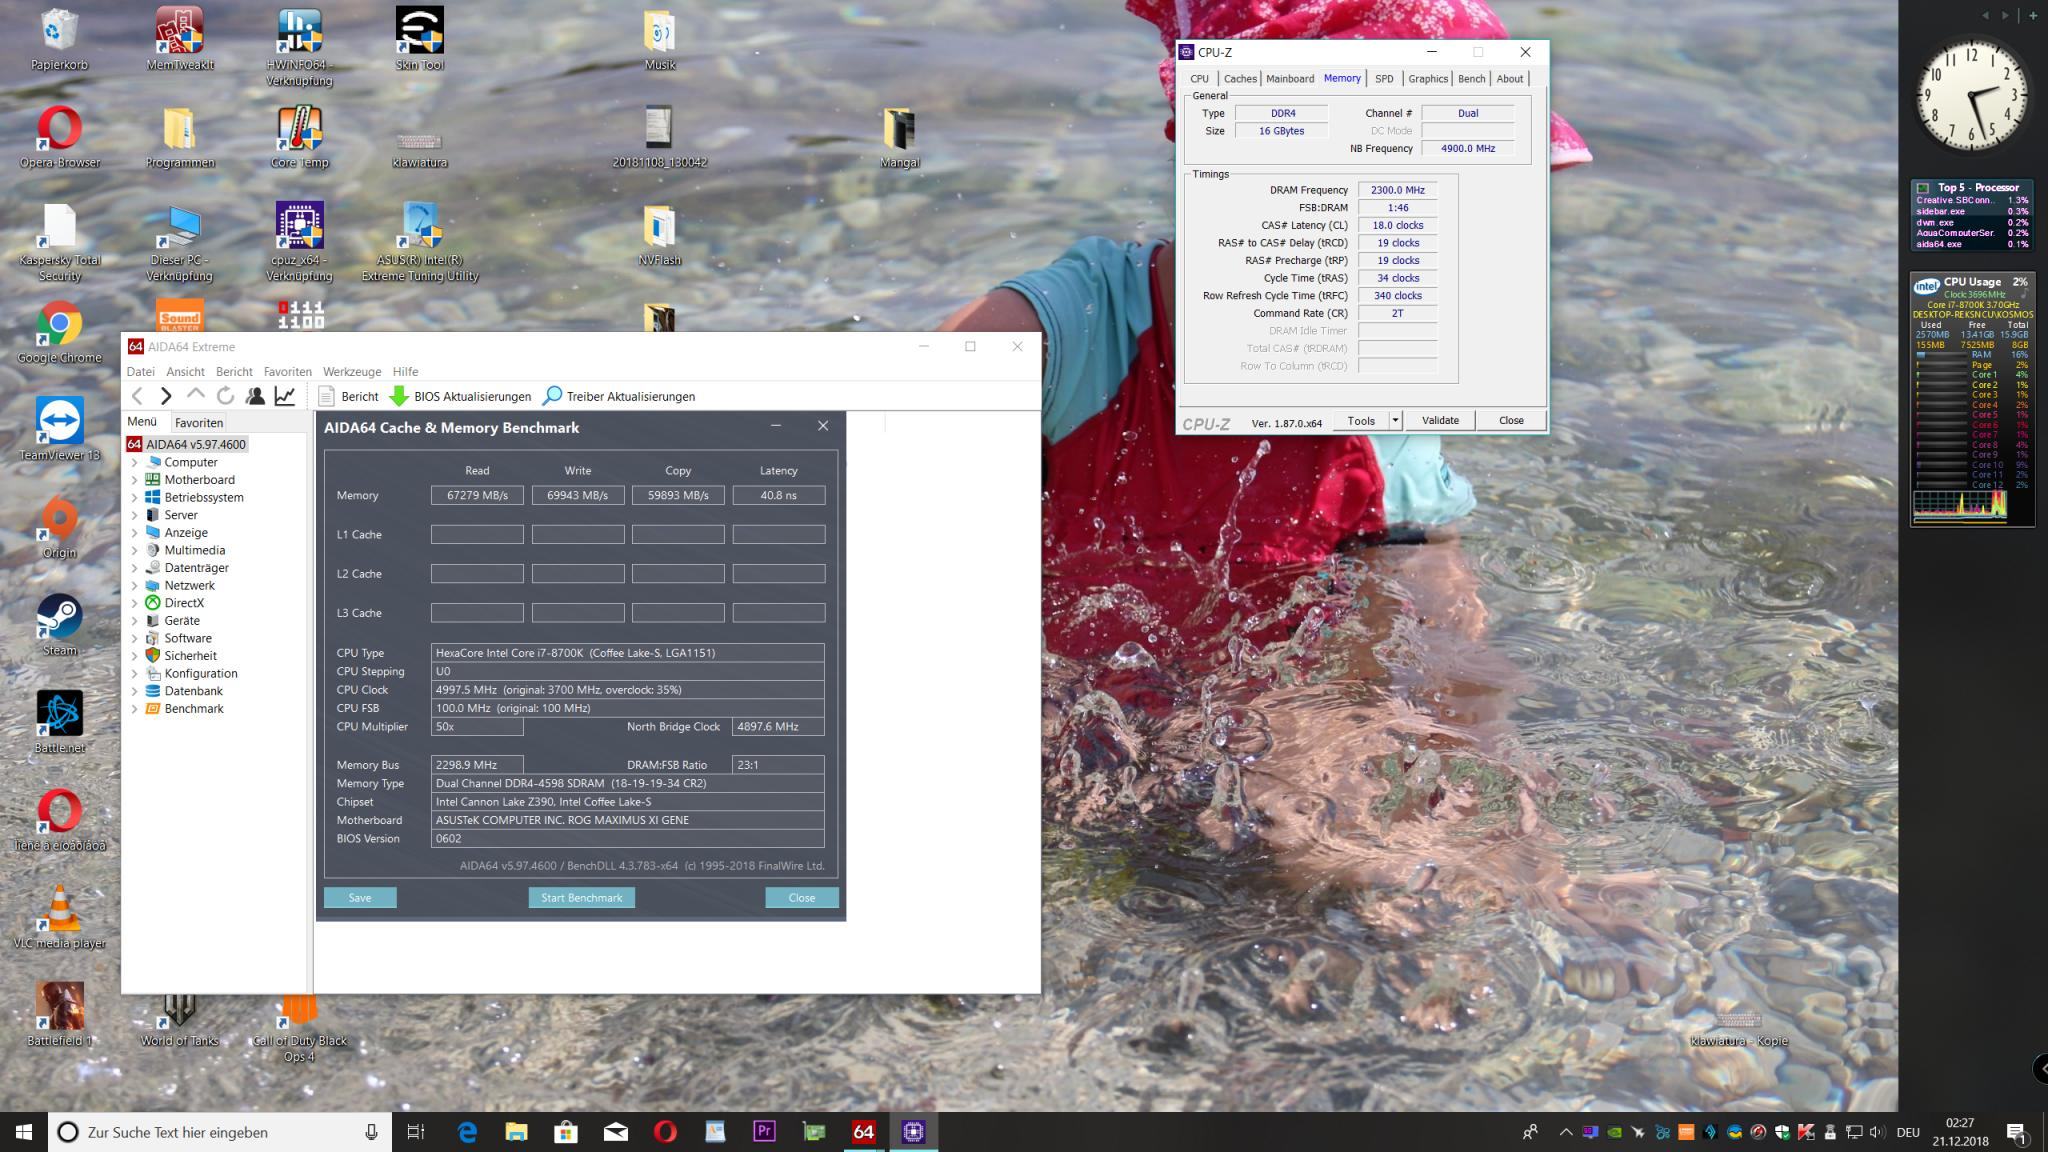Click the Close button in CPU-Z
Image resolution: width=2048 pixels, height=1152 pixels.
[1511, 421]
